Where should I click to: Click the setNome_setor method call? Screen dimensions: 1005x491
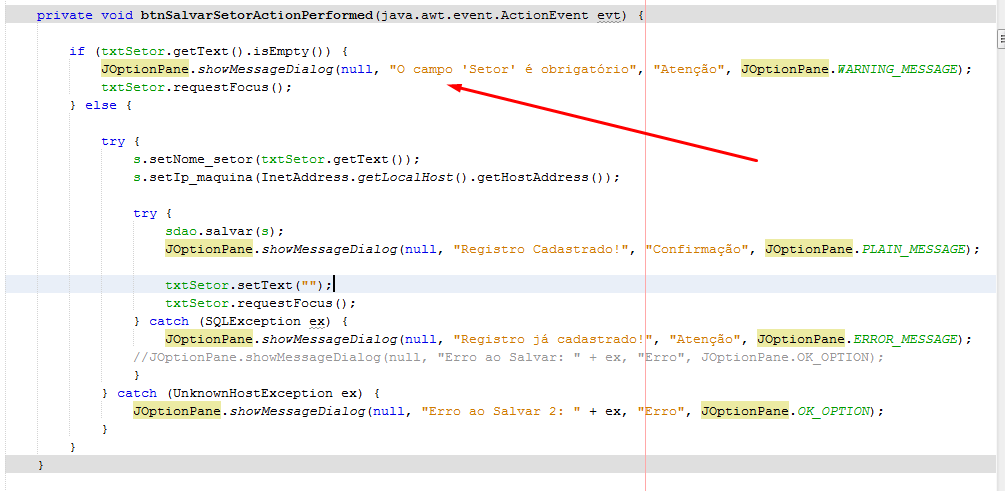[201, 159]
